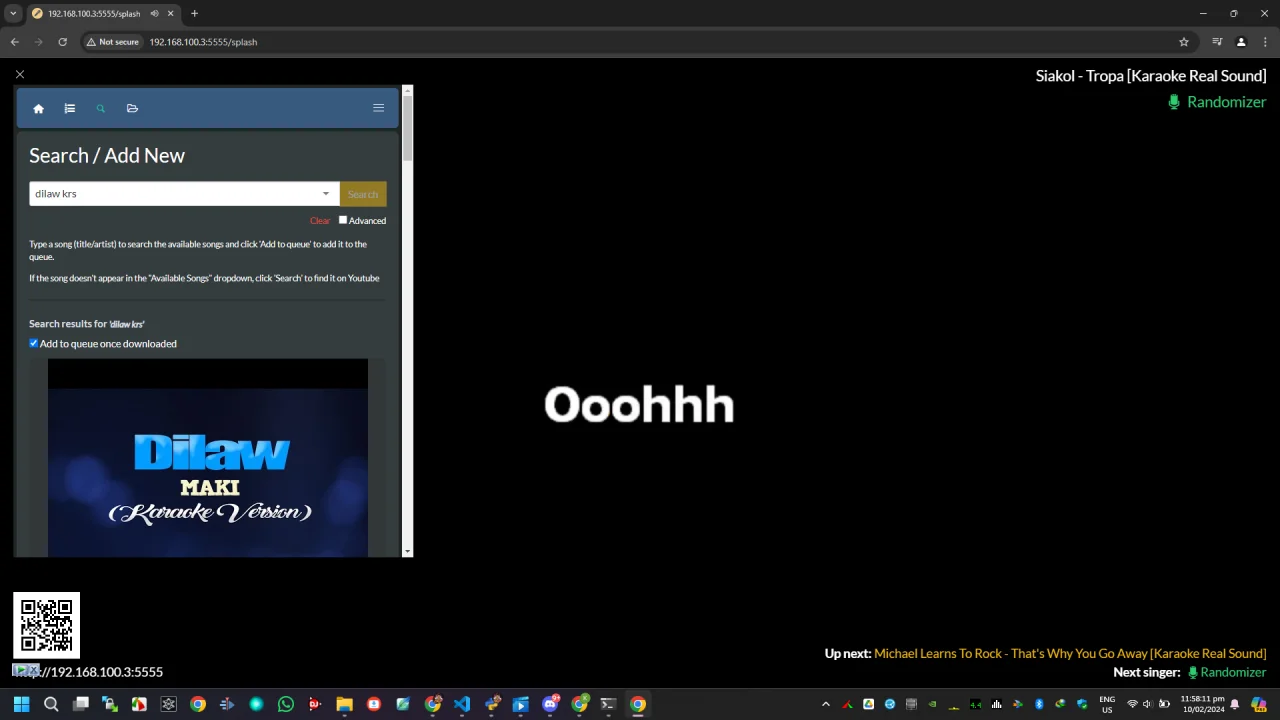This screenshot has width=1280, height=720.
Task: Toggle the Advanced checkbox
Action: point(343,220)
